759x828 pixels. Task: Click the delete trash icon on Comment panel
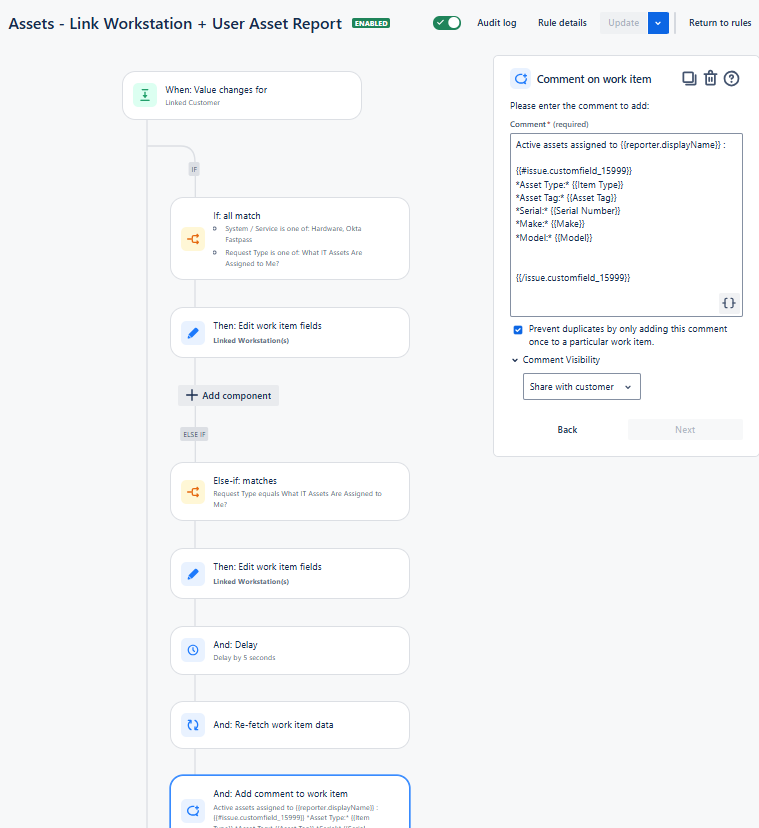(710, 77)
